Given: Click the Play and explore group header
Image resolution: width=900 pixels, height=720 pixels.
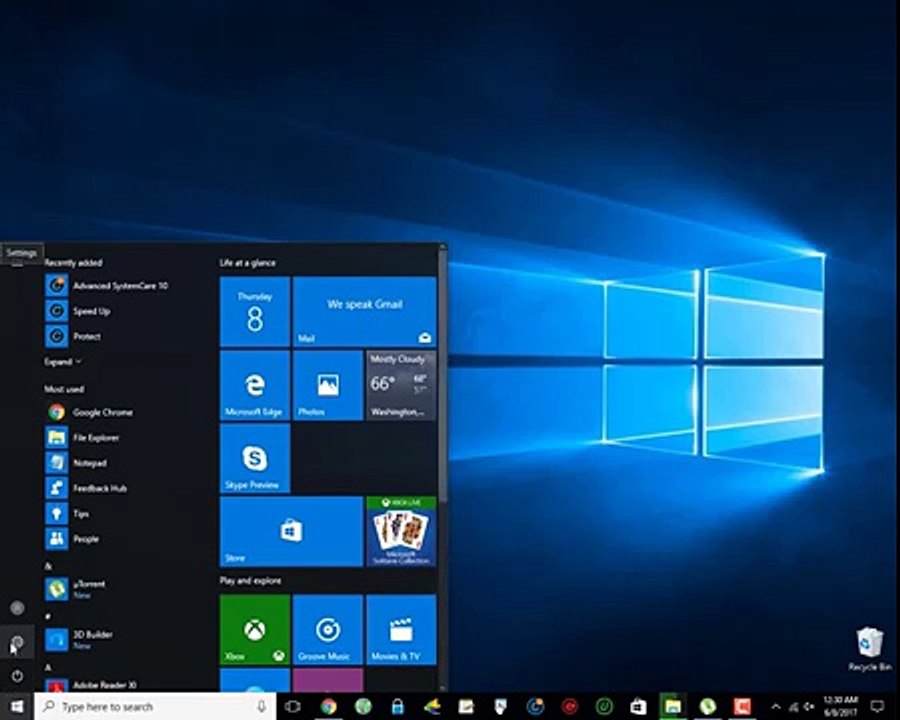Looking at the screenshot, I should point(250,581).
